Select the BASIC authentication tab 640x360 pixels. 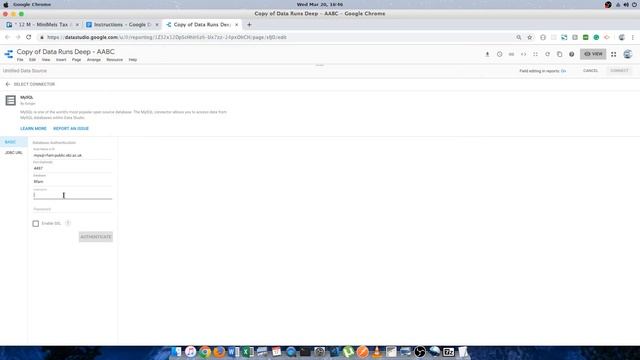tap(13, 142)
